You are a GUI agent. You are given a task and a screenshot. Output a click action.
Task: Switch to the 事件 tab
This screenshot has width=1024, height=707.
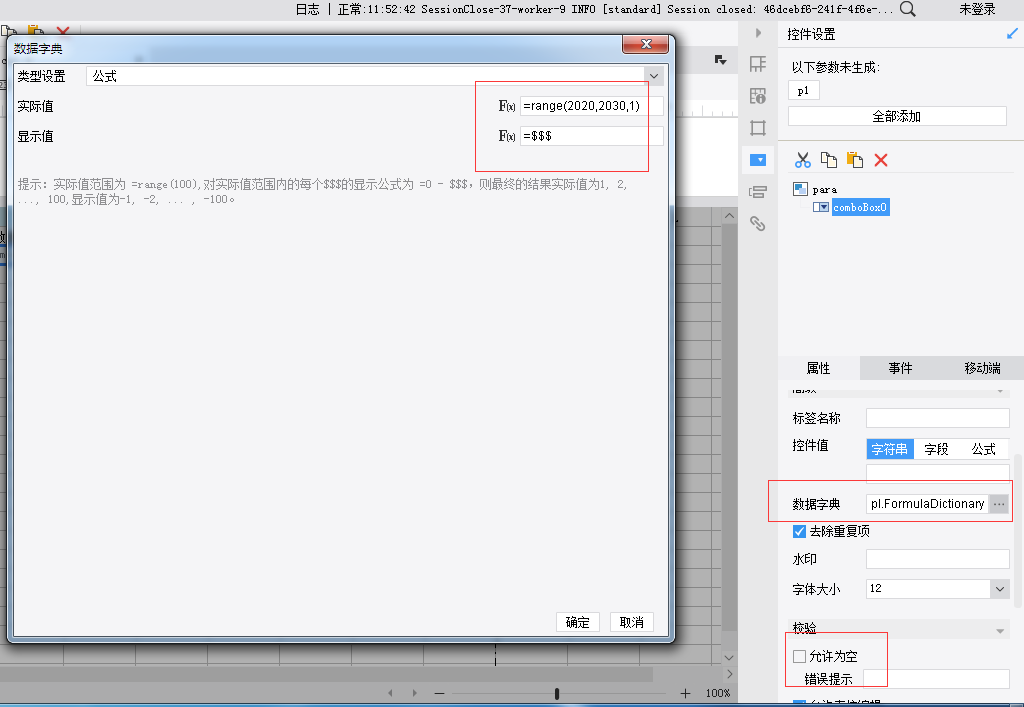pyautogui.click(x=901, y=368)
